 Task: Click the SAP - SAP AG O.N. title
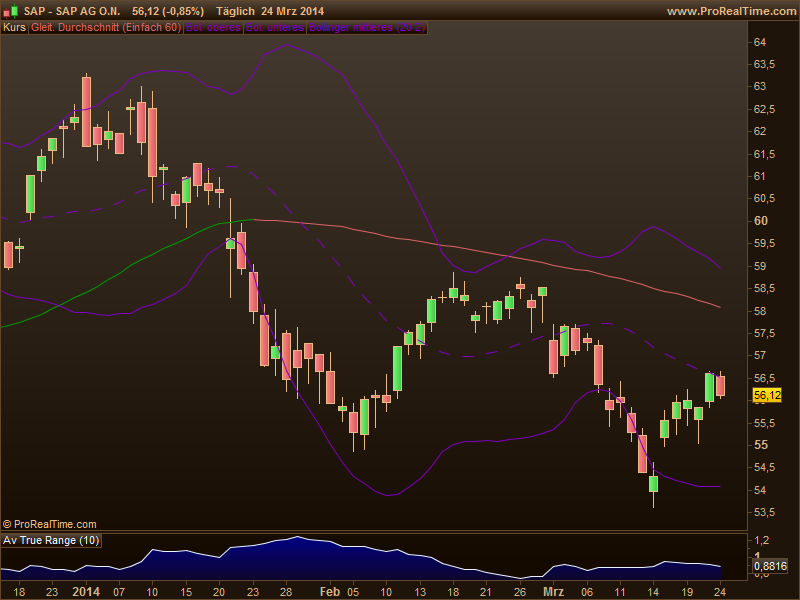(x=72, y=11)
